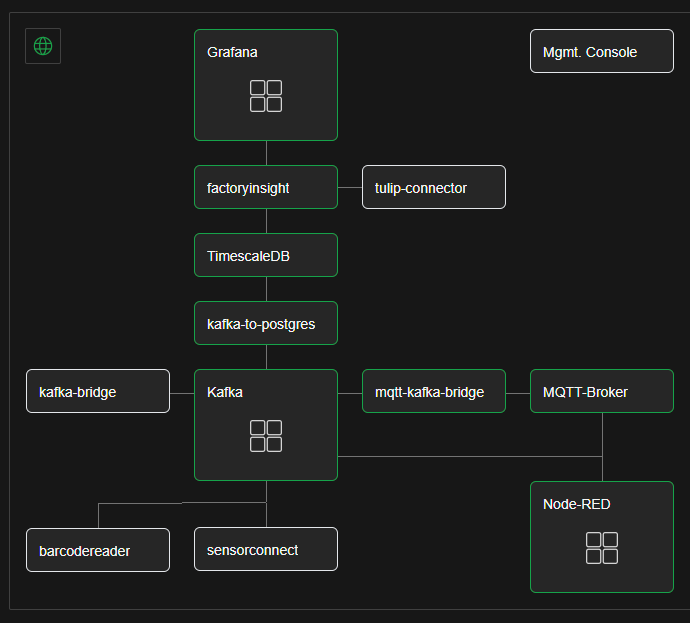Click the Kafka title text
The height and width of the screenshot is (623, 690).
(x=225, y=392)
